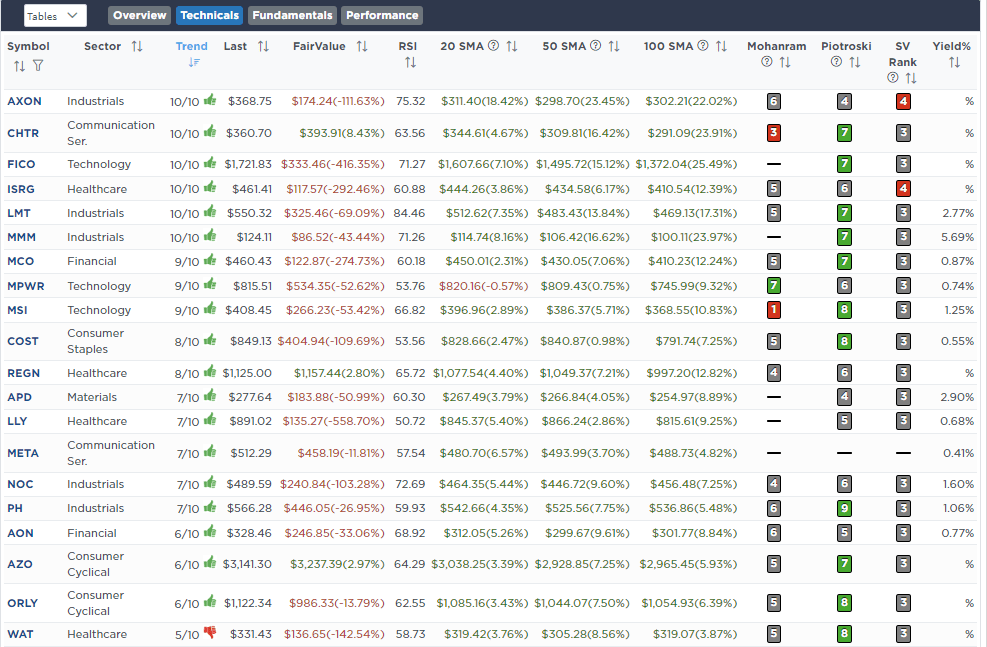Viewport: 987px width, 647px height.
Task: Show 20 SMA help tooltip icon
Action: (x=494, y=45)
